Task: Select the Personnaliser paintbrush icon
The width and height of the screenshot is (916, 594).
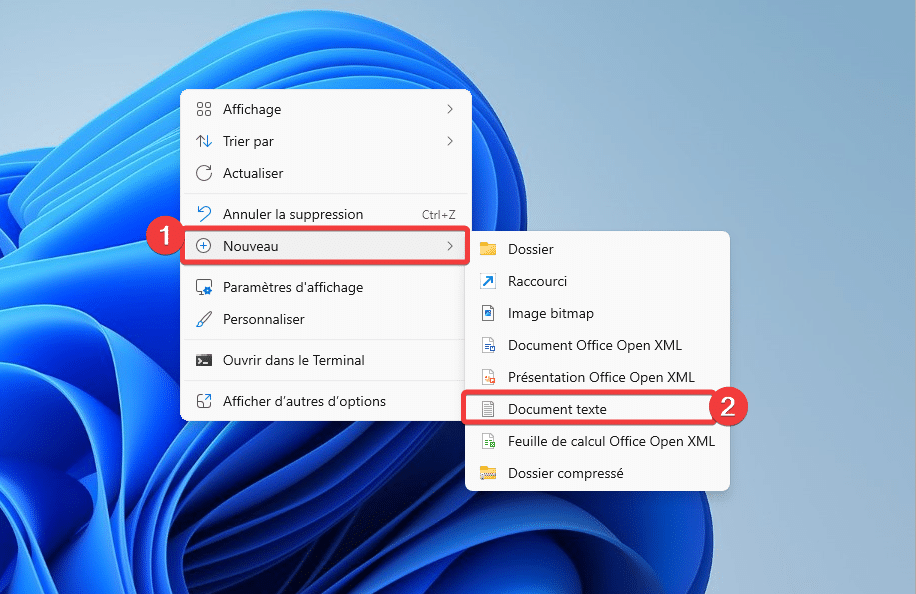Action: (204, 319)
